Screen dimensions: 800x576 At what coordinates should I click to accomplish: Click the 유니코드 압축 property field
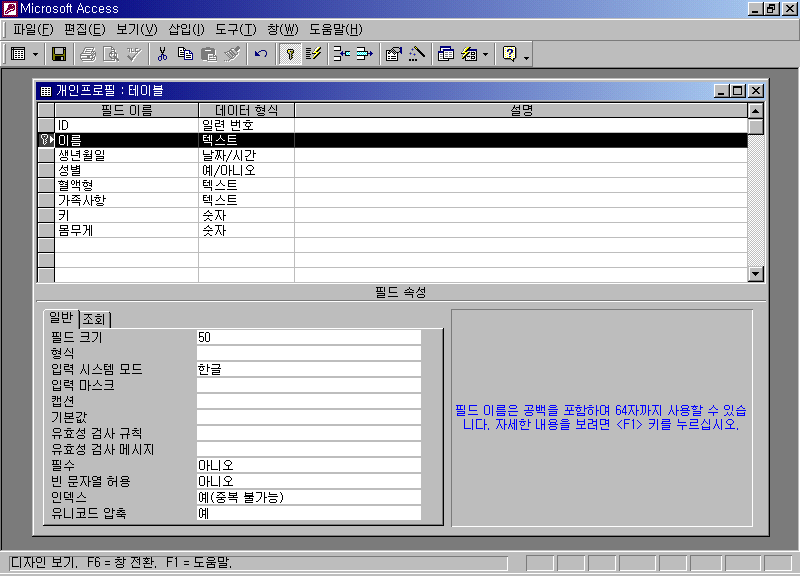click(309, 513)
